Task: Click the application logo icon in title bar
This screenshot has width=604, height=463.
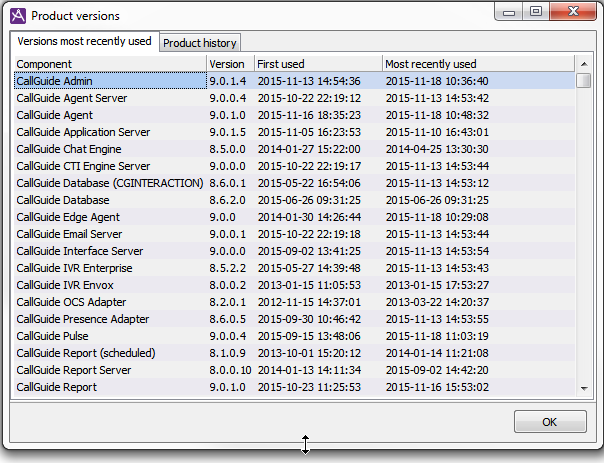Action: click(18, 15)
